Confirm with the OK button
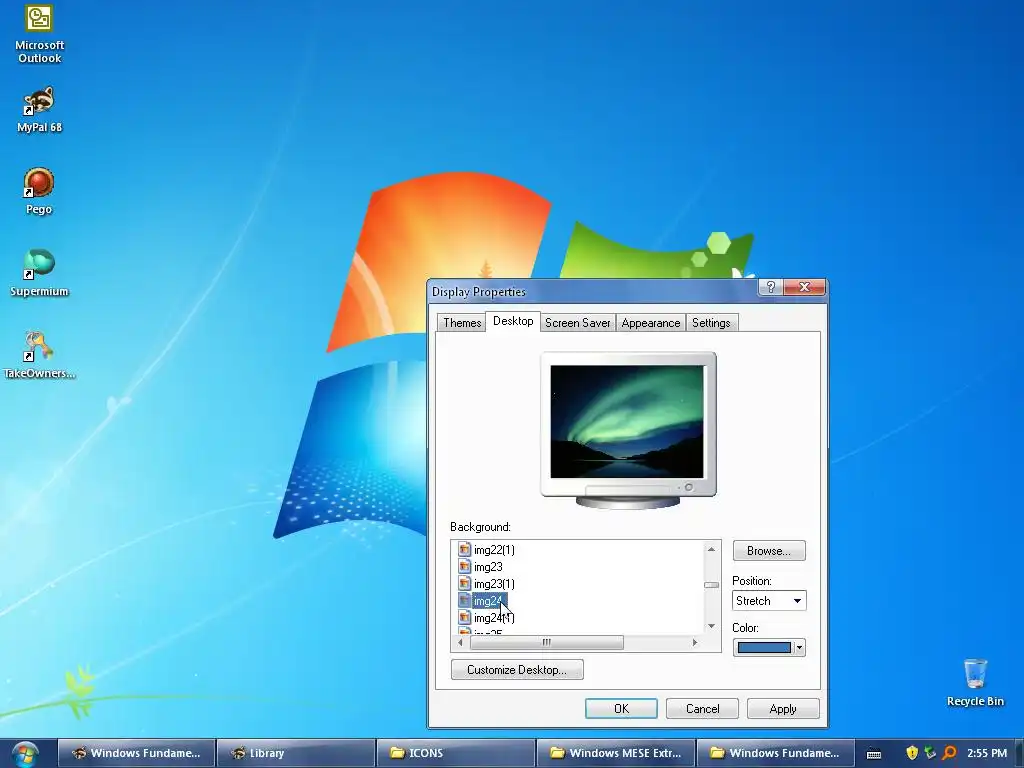The height and width of the screenshot is (768, 1024). pos(621,709)
